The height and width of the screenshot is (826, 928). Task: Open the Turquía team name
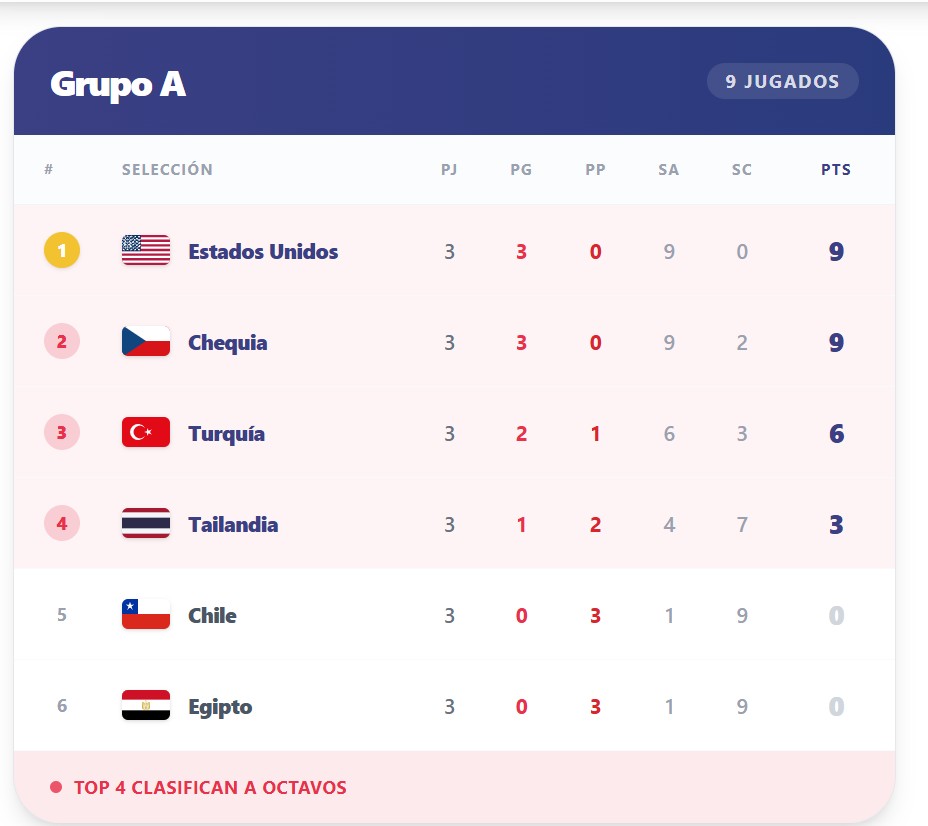[x=227, y=434]
